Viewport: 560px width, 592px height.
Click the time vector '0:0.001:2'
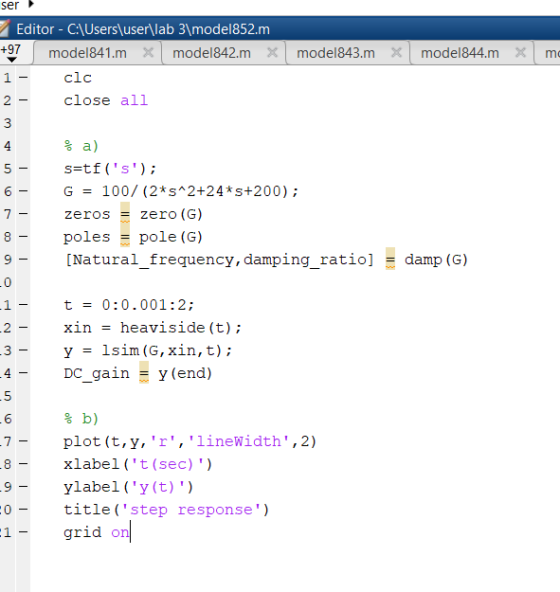coord(143,305)
